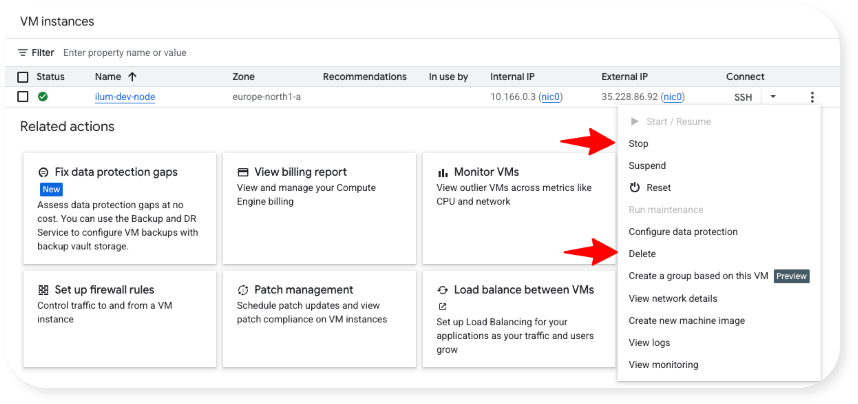Open the ilum-dev-node instance link
The height and width of the screenshot is (404, 858).
click(x=125, y=97)
